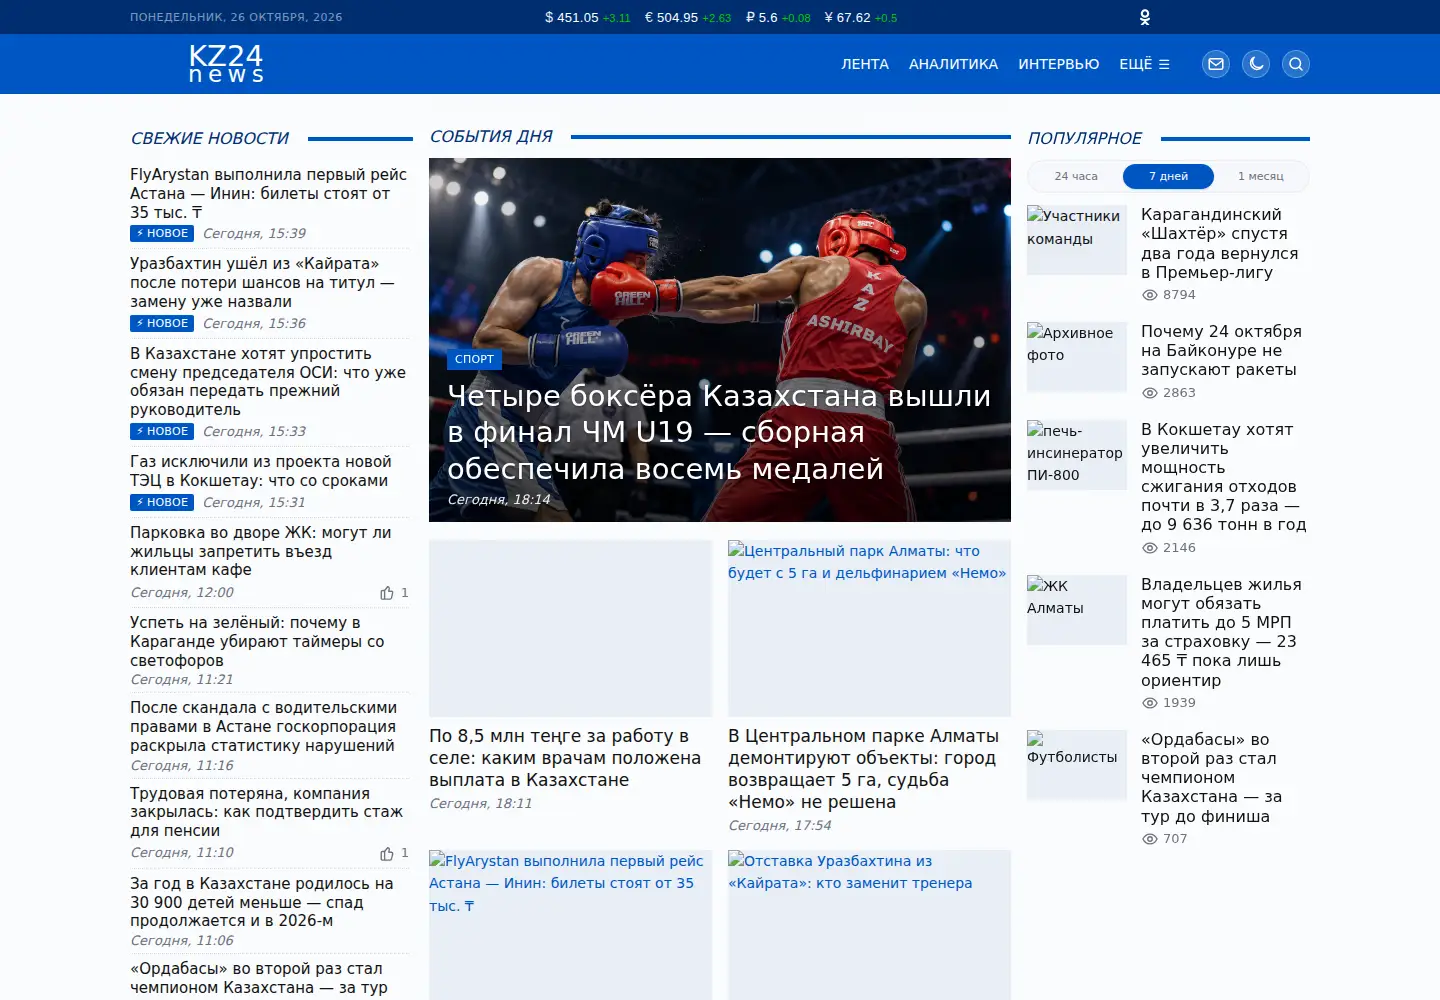Select the 7 дней popularity tab
The width and height of the screenshot is (1440, 1000).
pyautogui.click(x=1168, y=176)
